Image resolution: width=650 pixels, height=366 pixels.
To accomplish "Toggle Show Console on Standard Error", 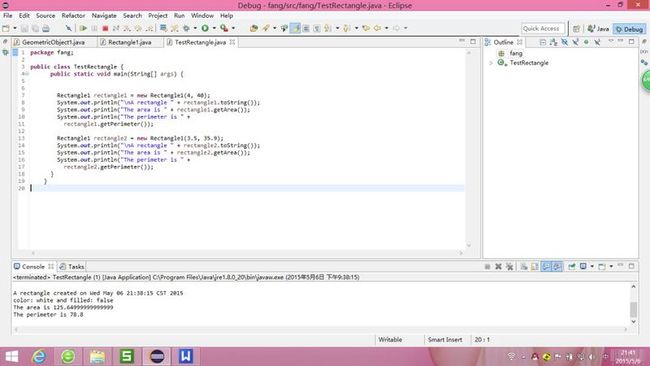I will (x=557, y=266).
